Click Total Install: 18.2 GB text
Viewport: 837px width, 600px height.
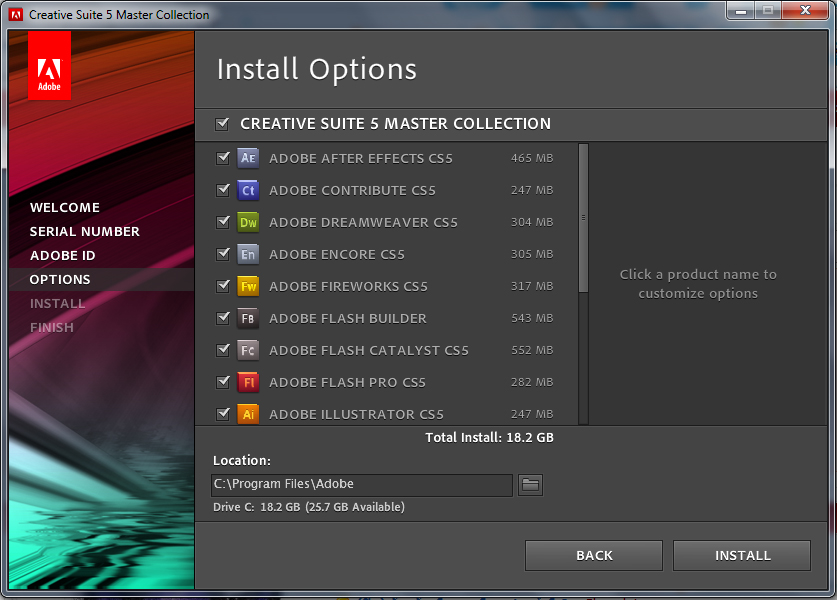click(x=489, y=438)
